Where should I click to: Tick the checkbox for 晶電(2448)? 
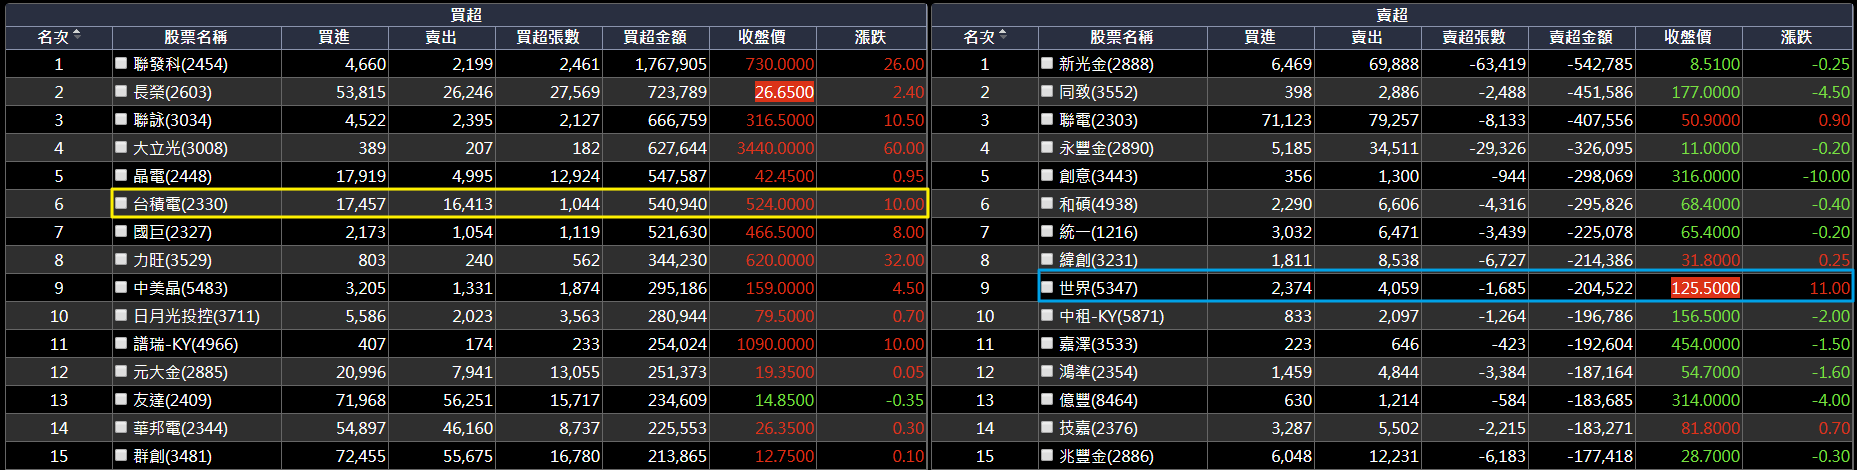coord(121,175)
